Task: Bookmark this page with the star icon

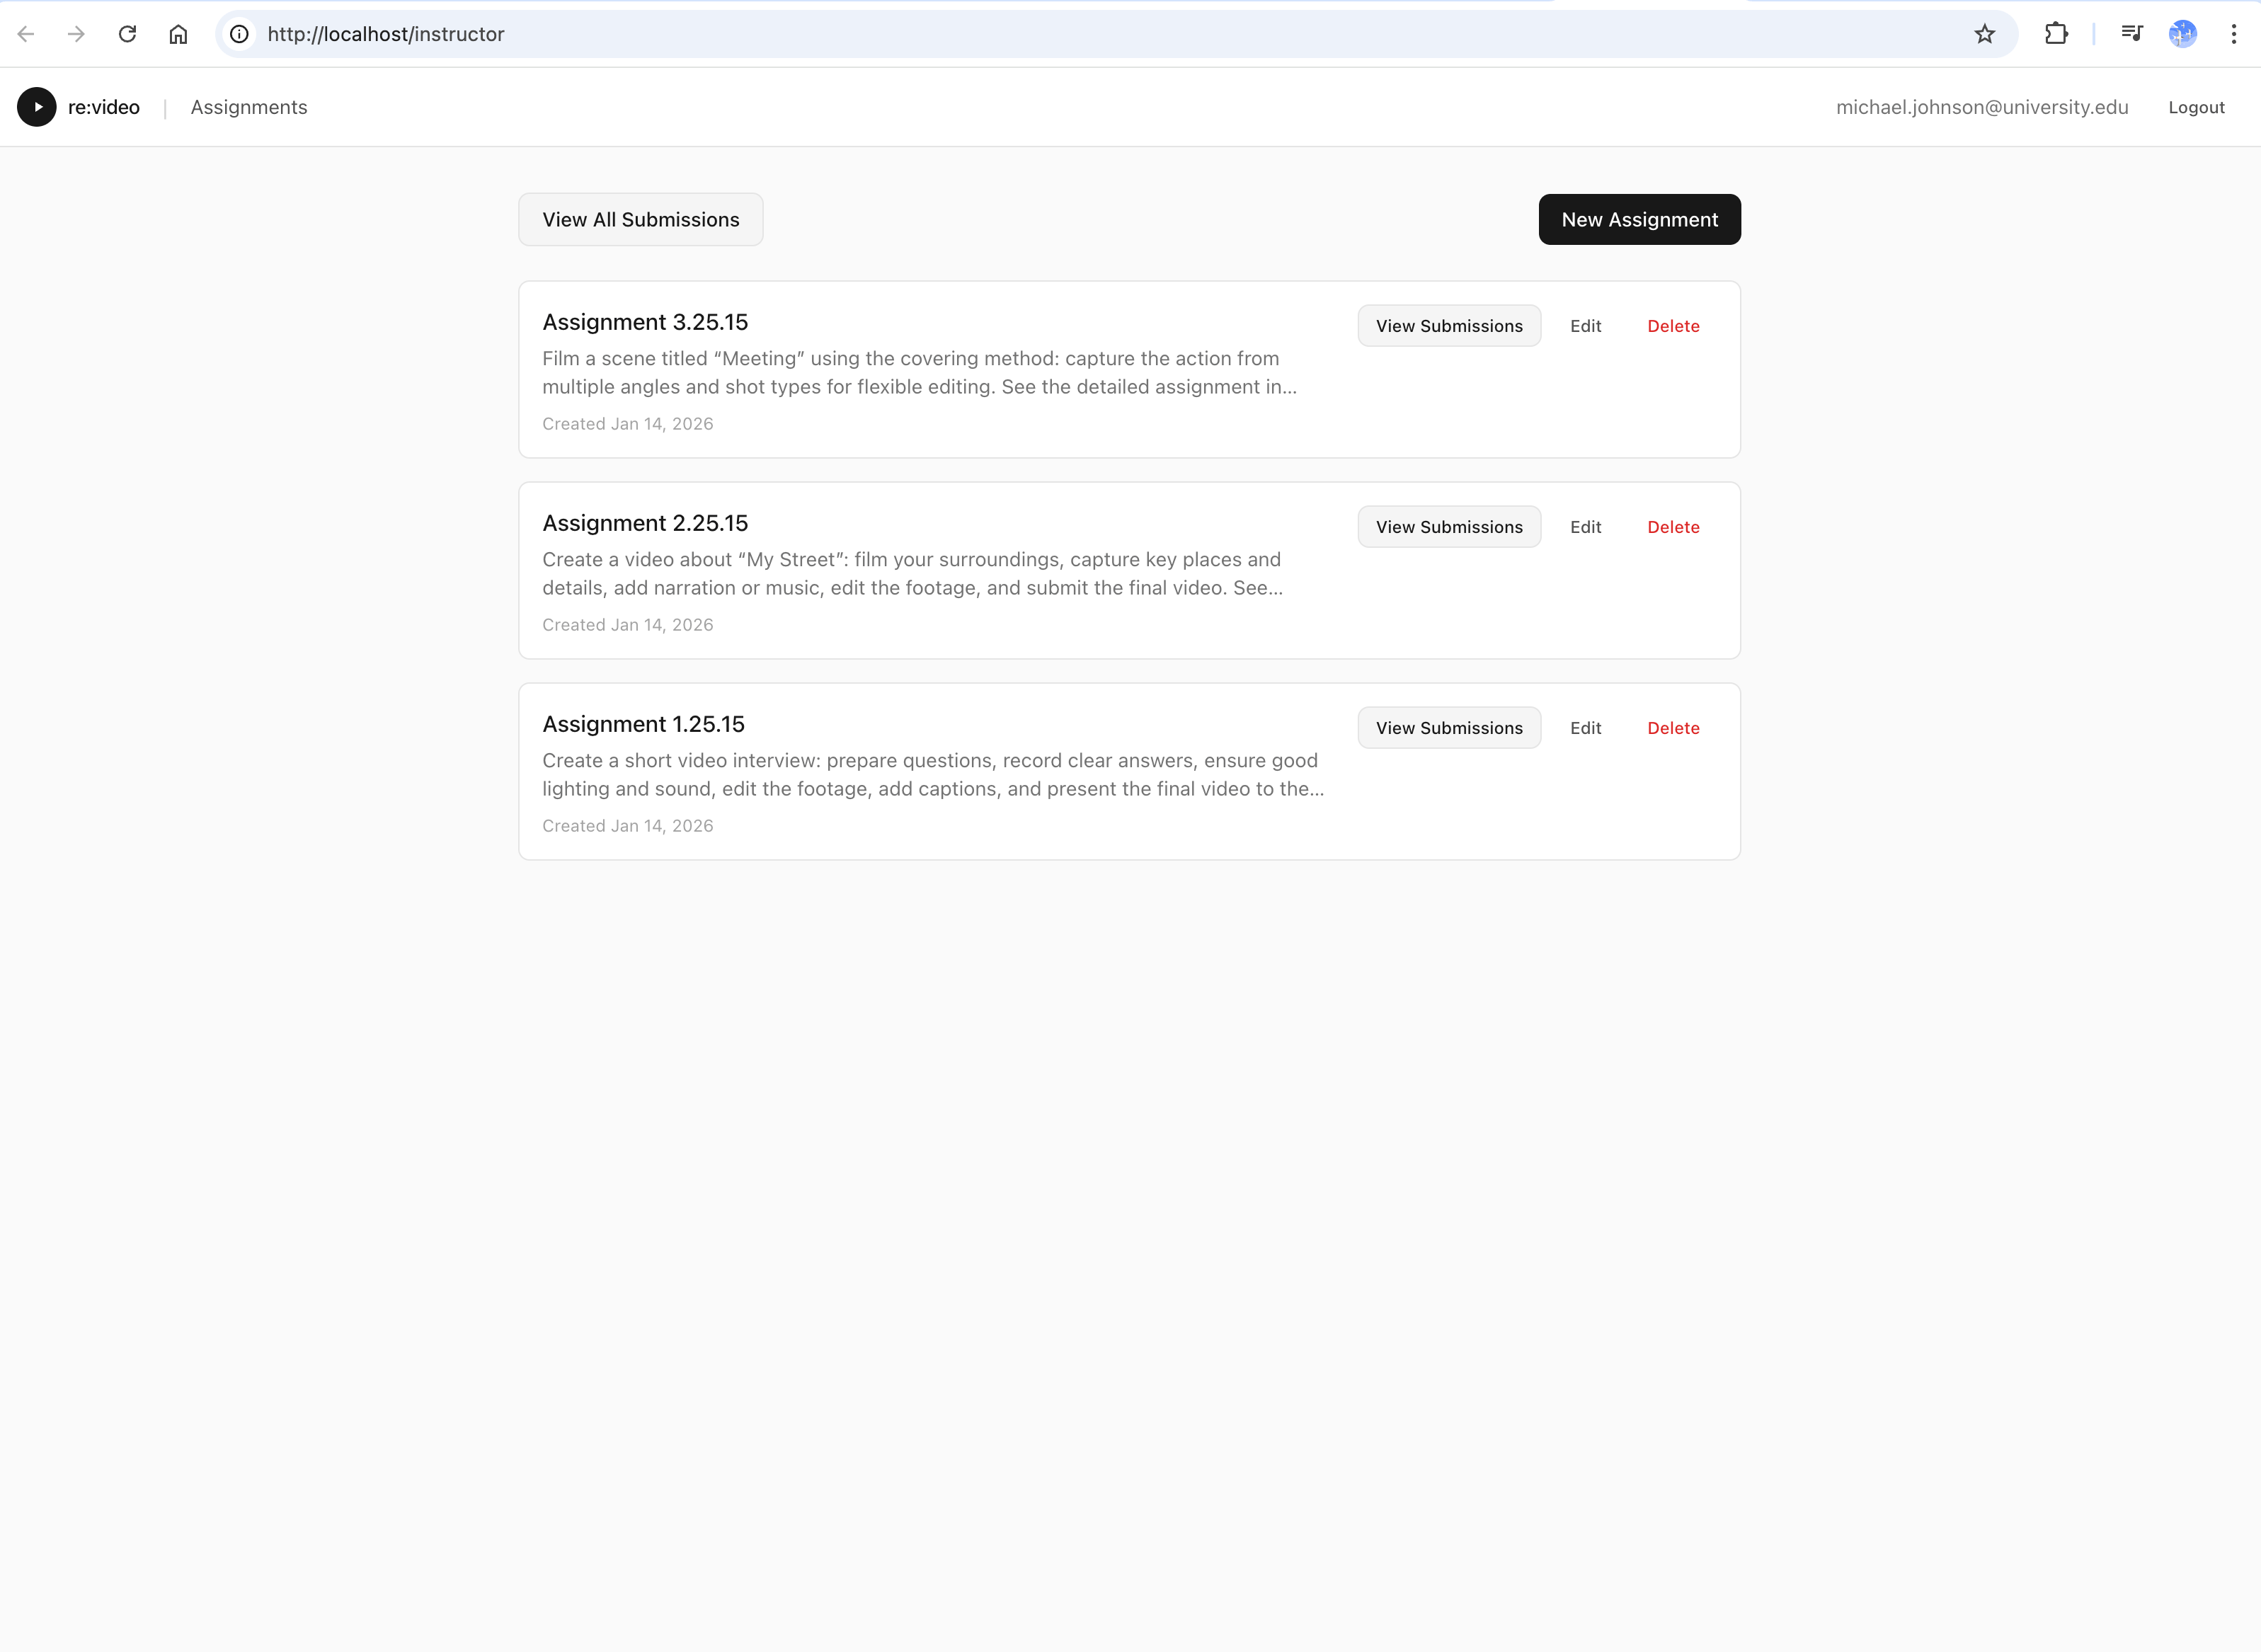Action: (x=1985, y=33)
